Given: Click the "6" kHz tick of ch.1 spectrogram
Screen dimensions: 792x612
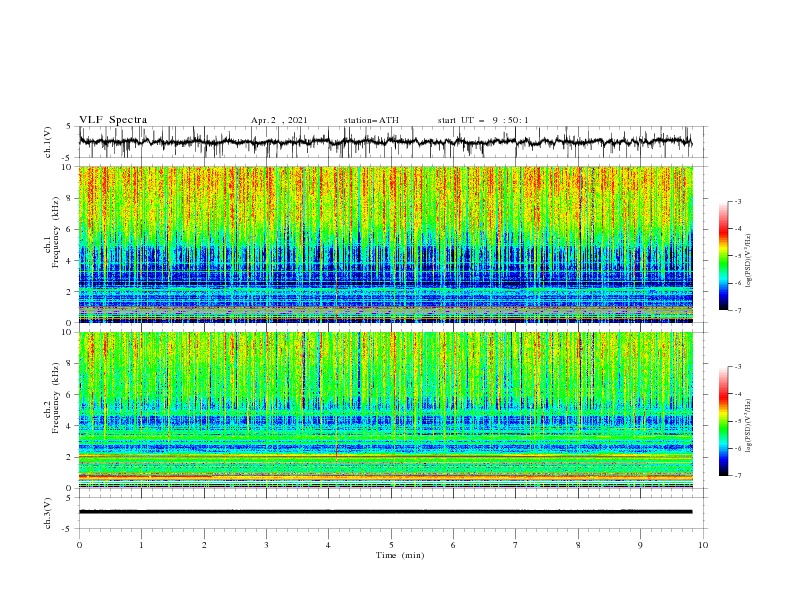Looking at the screenshot, I should click(70, 229).
